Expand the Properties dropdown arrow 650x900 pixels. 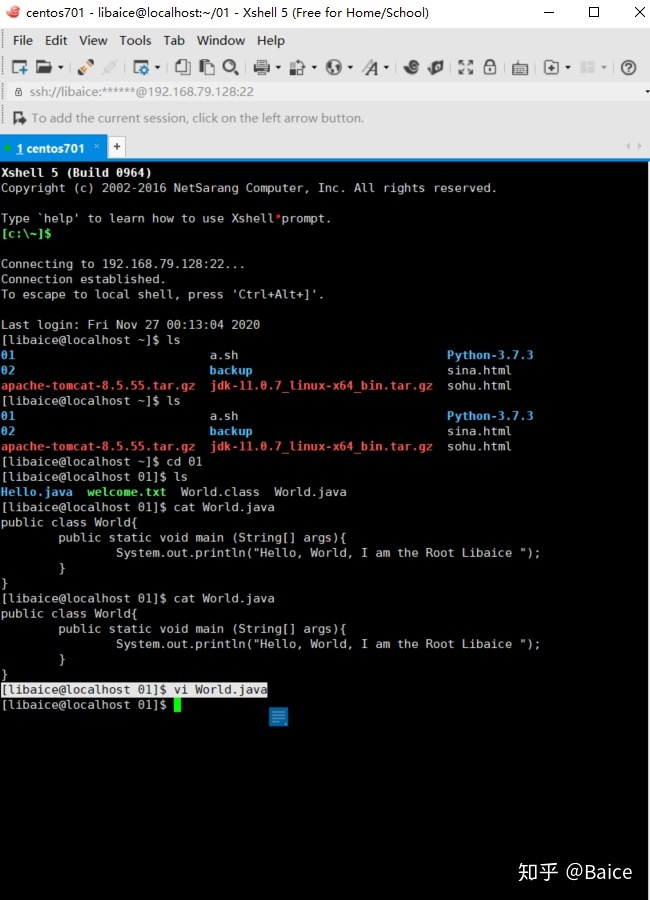coord(157,68)
